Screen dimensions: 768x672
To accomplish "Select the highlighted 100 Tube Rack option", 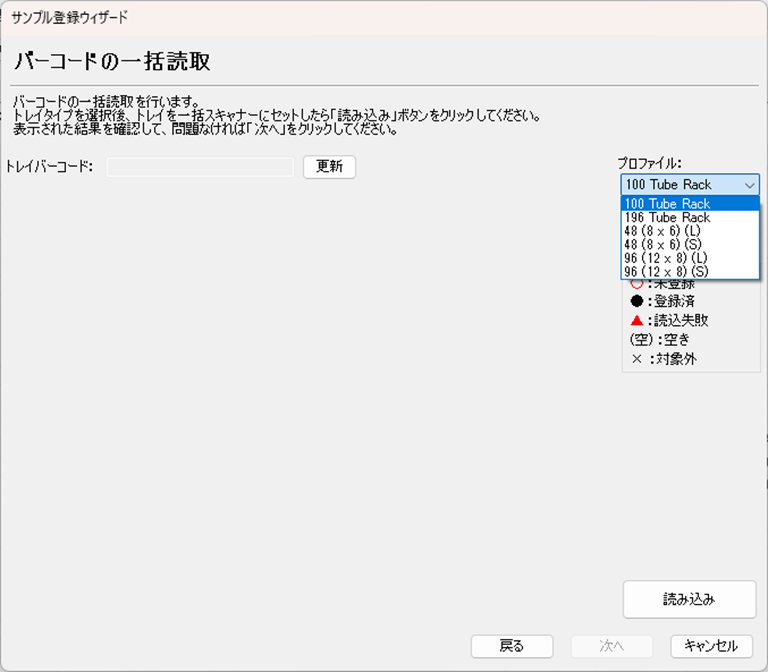I will (x=668, y=204).
